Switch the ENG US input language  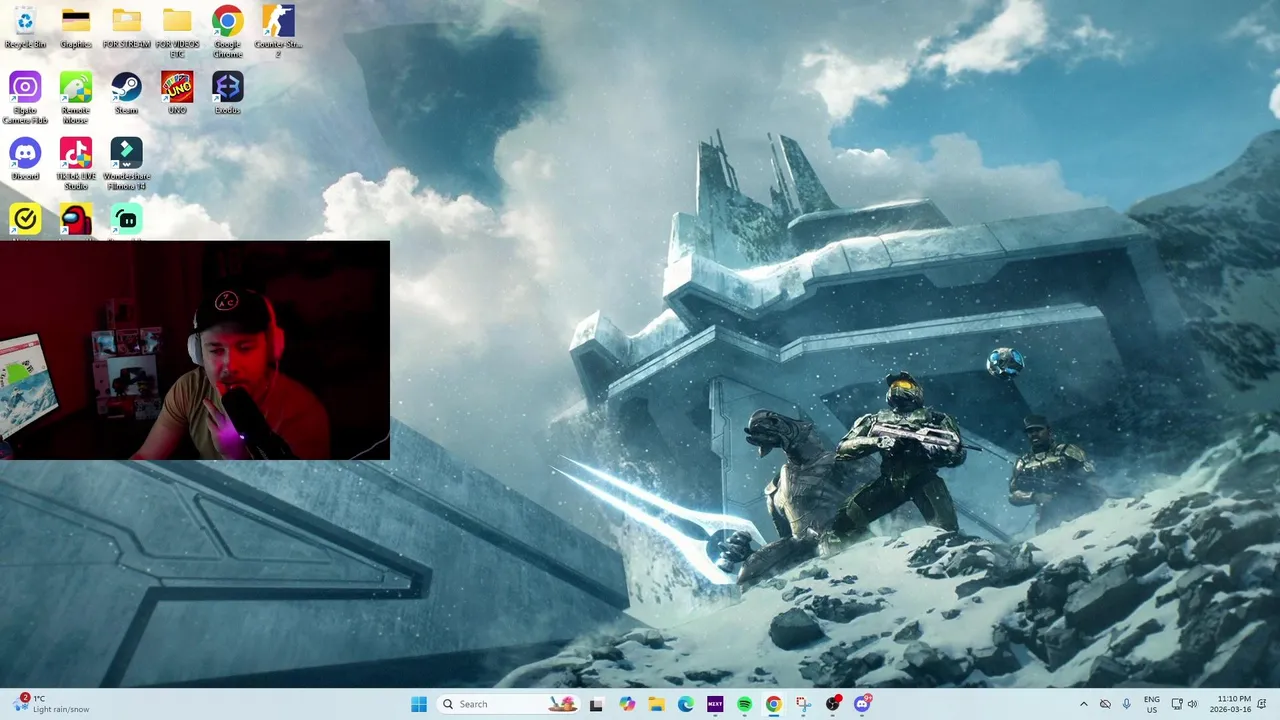[1152, 704]
